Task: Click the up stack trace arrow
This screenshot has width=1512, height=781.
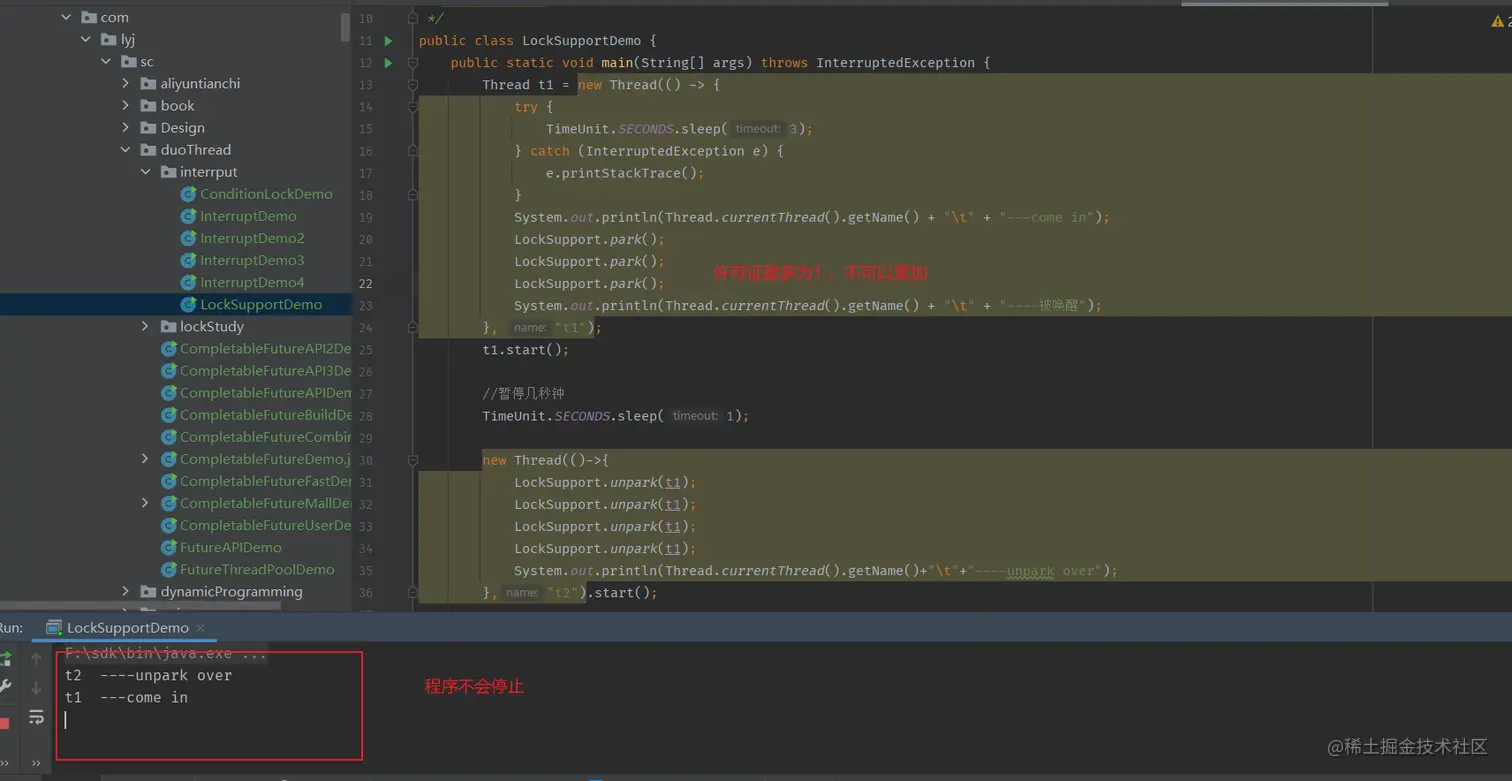Action: [36, 658]
